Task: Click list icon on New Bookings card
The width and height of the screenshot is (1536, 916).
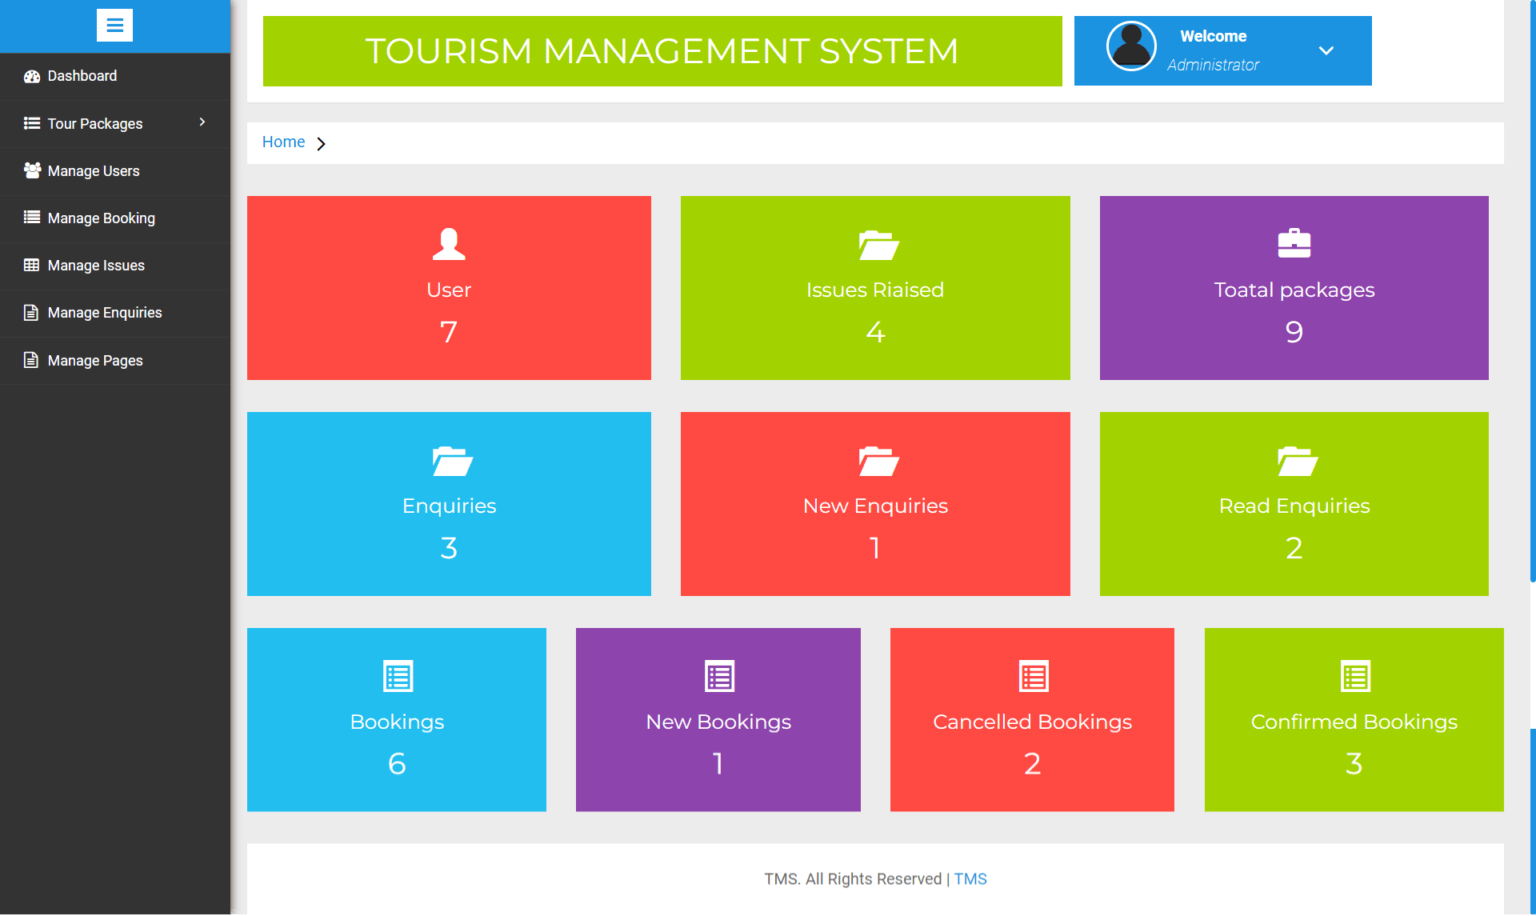Action: pos(719,677)
